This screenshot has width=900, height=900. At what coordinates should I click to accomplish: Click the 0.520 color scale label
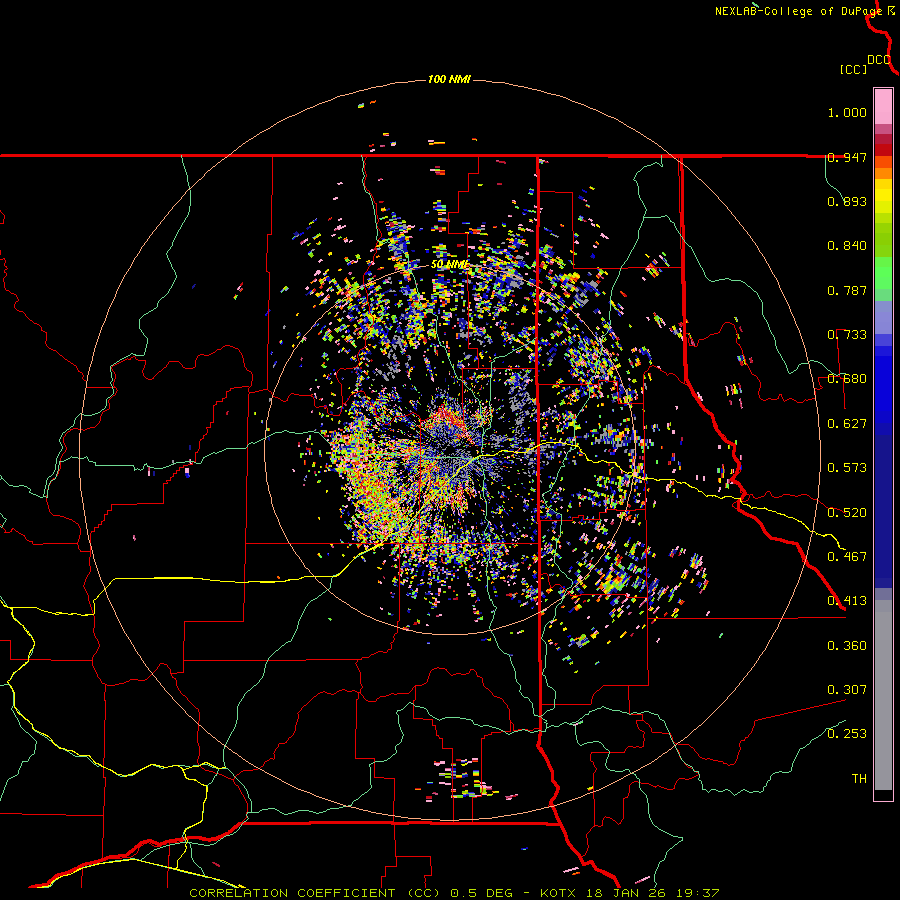[847, 513]
